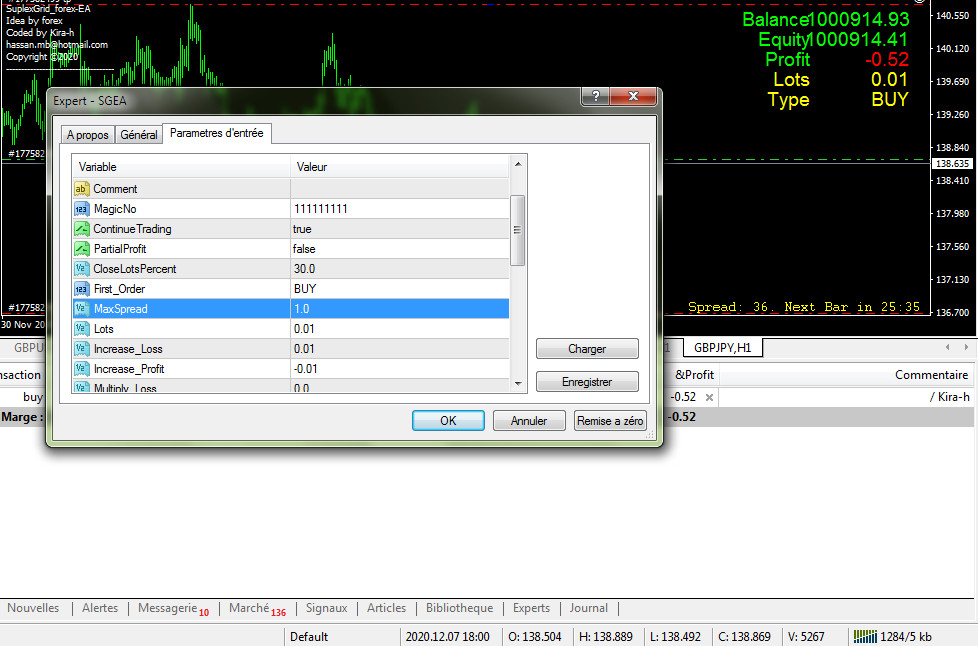Switch to the Général tab
The height and width of the screenshot is (646, 978).
pyautogui.click(x=138, y=135)
